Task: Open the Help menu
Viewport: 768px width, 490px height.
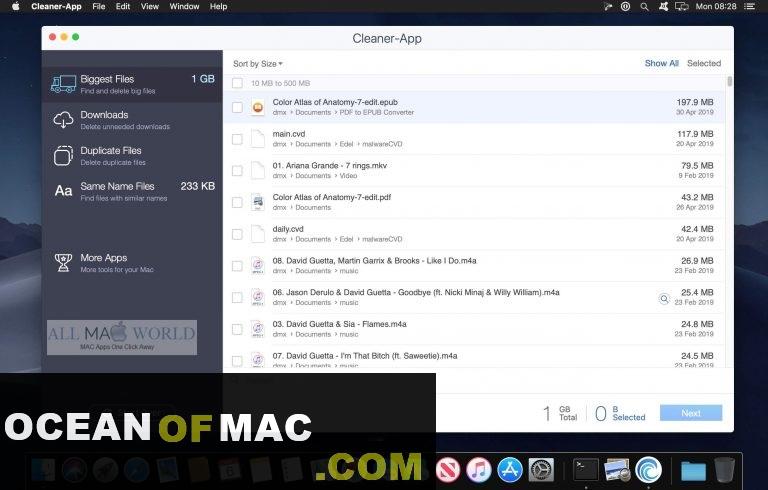Action: pyautogui.click(x=218, y=6)
